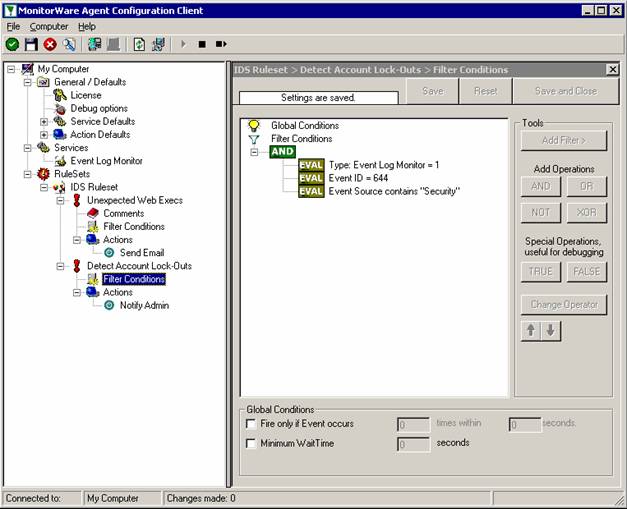Click the Minimum WaitTime seconds field

click(x=413, y=444)
